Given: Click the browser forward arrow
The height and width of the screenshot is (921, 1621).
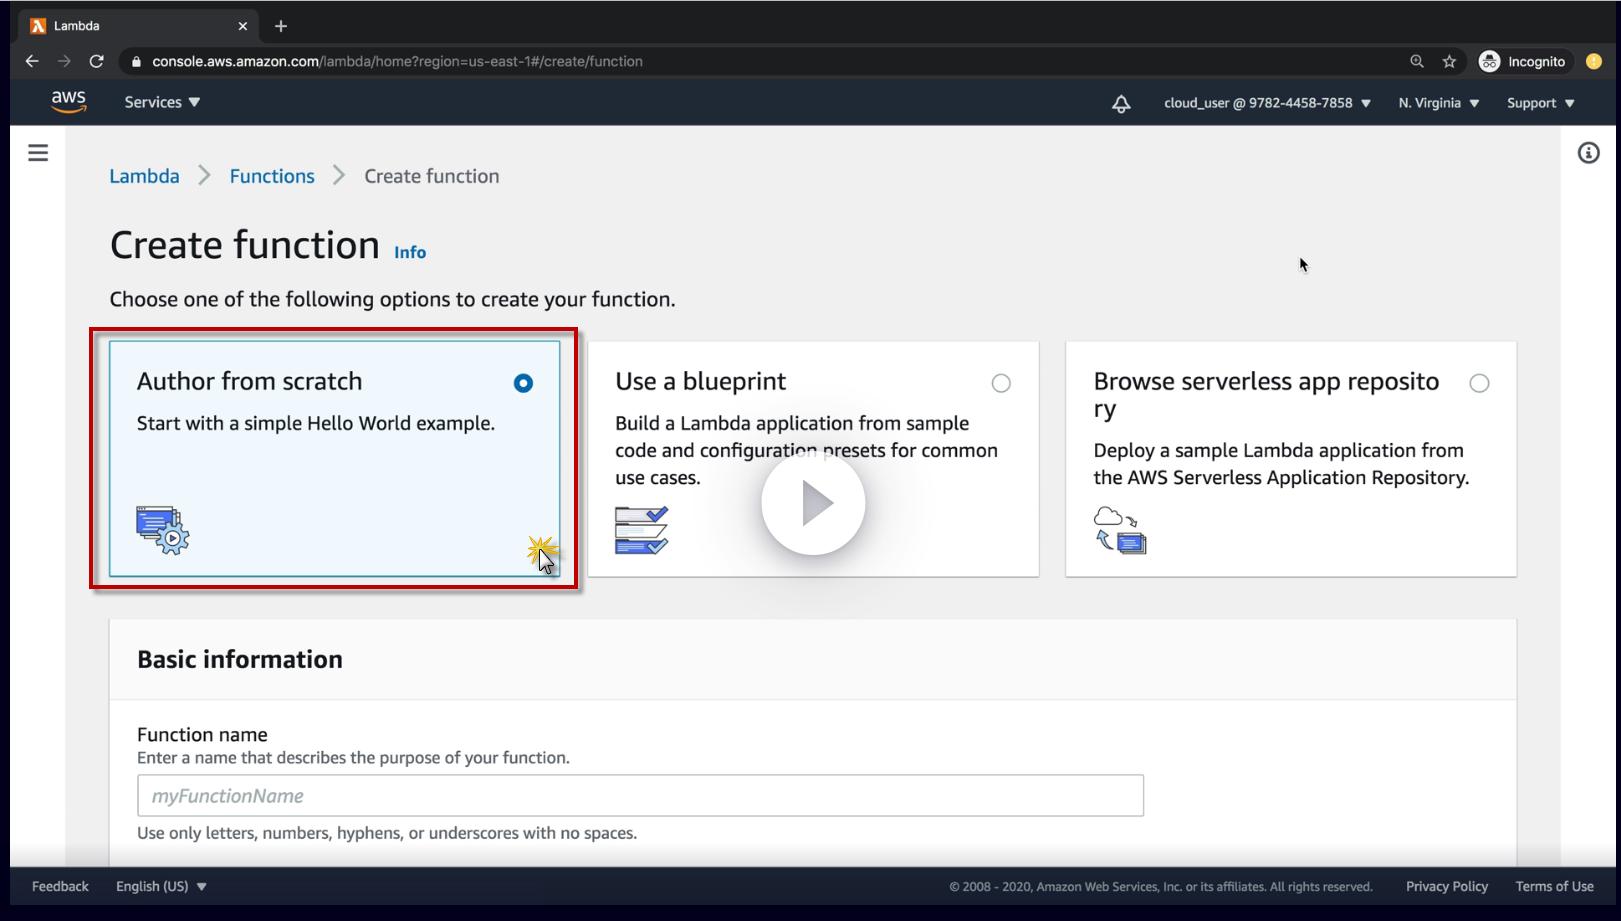Looking at the screenshot, I should [x=64, y=61].
